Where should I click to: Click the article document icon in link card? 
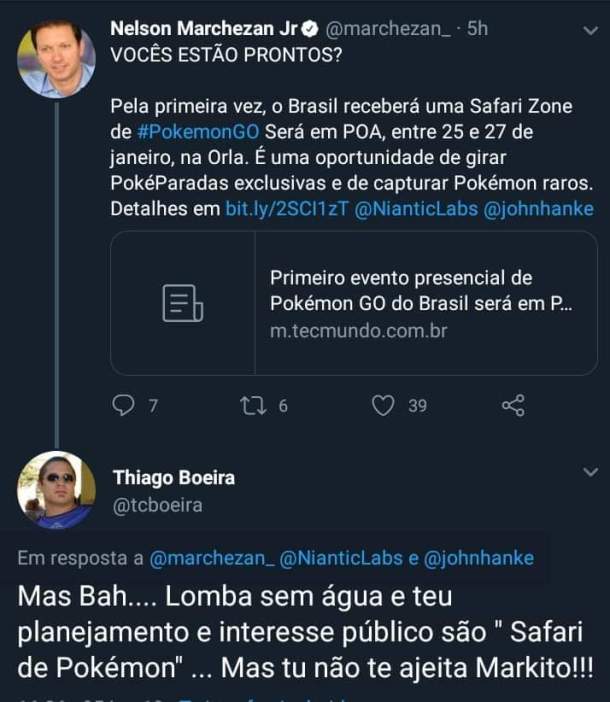click(x=182, y=303)
